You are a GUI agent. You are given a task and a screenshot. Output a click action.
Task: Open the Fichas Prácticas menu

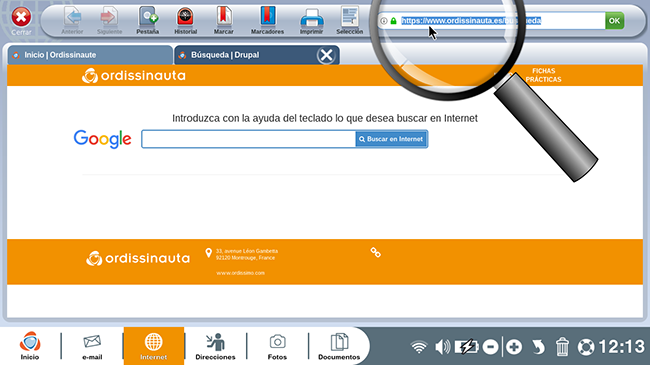tap(543, 75)
